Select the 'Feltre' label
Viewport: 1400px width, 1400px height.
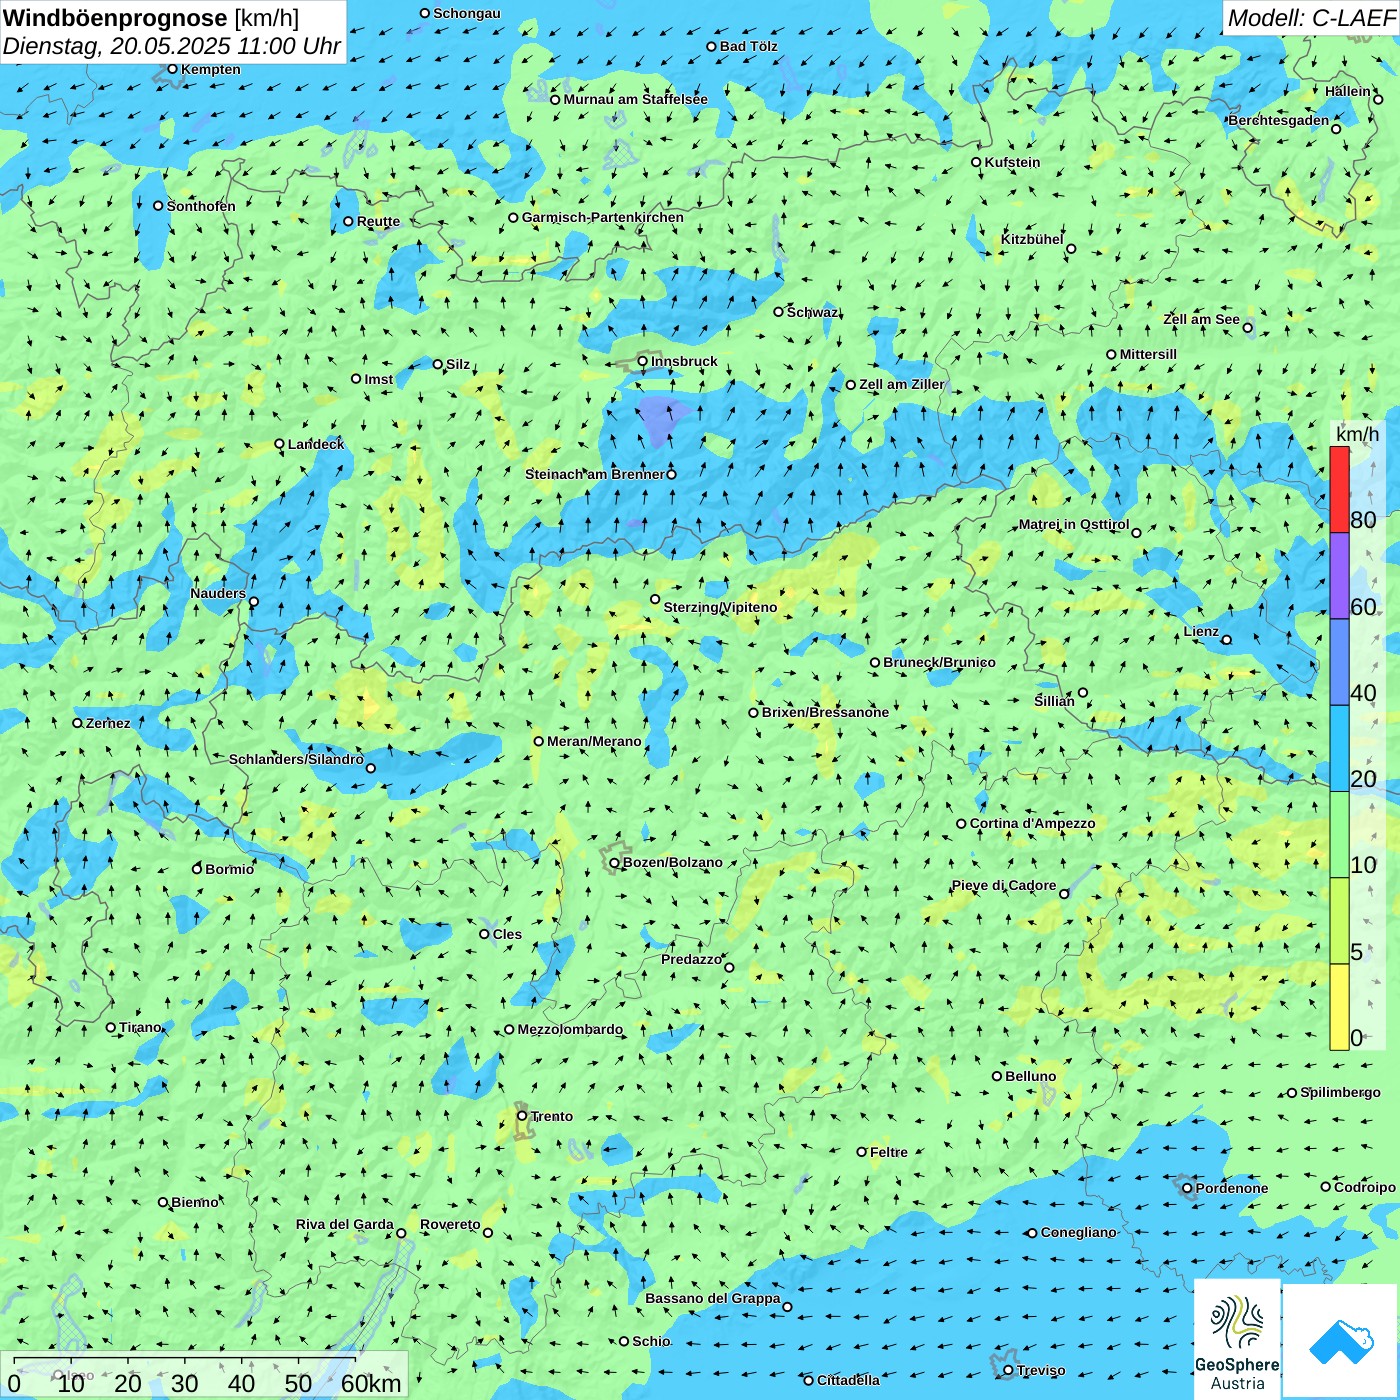pos(889,1152)
